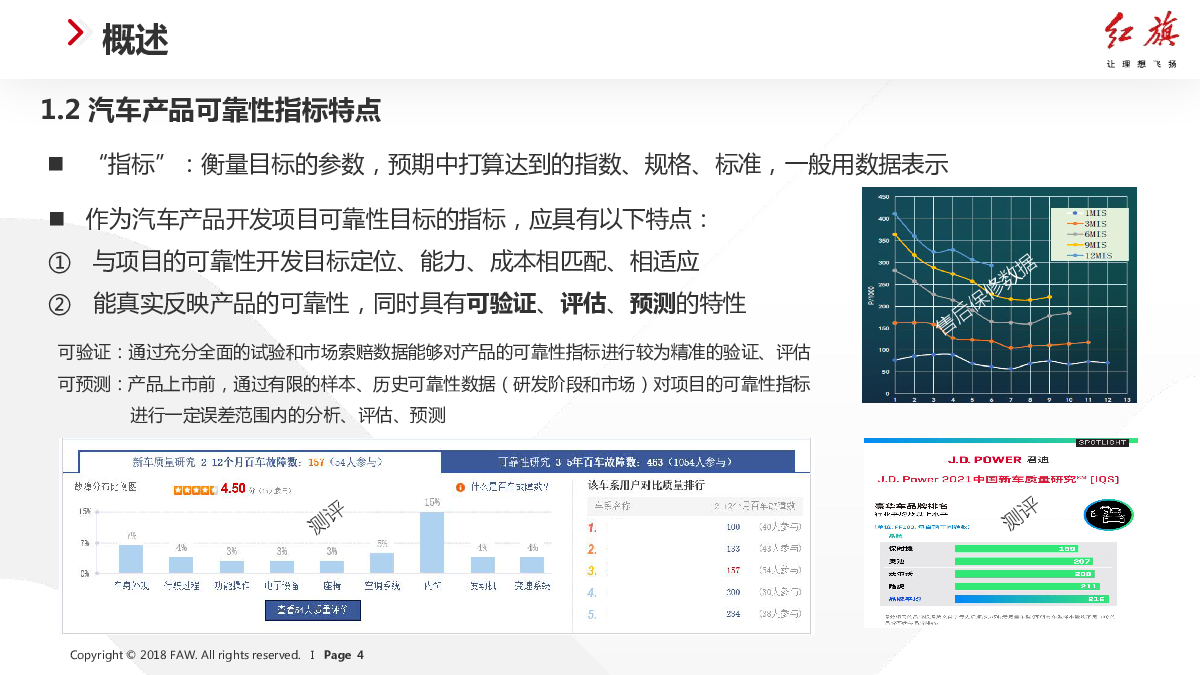Switch to the 可靠性研究 3-5年百车故障数 tab

[618, 461]
